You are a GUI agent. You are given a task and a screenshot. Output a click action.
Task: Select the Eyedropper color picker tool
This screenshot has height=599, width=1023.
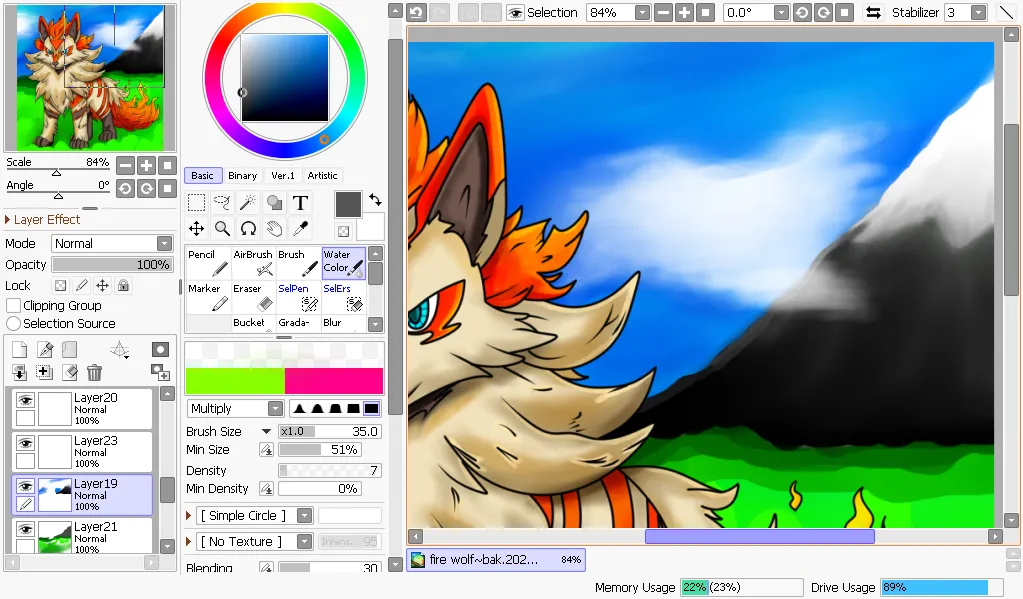click(300, 228)
